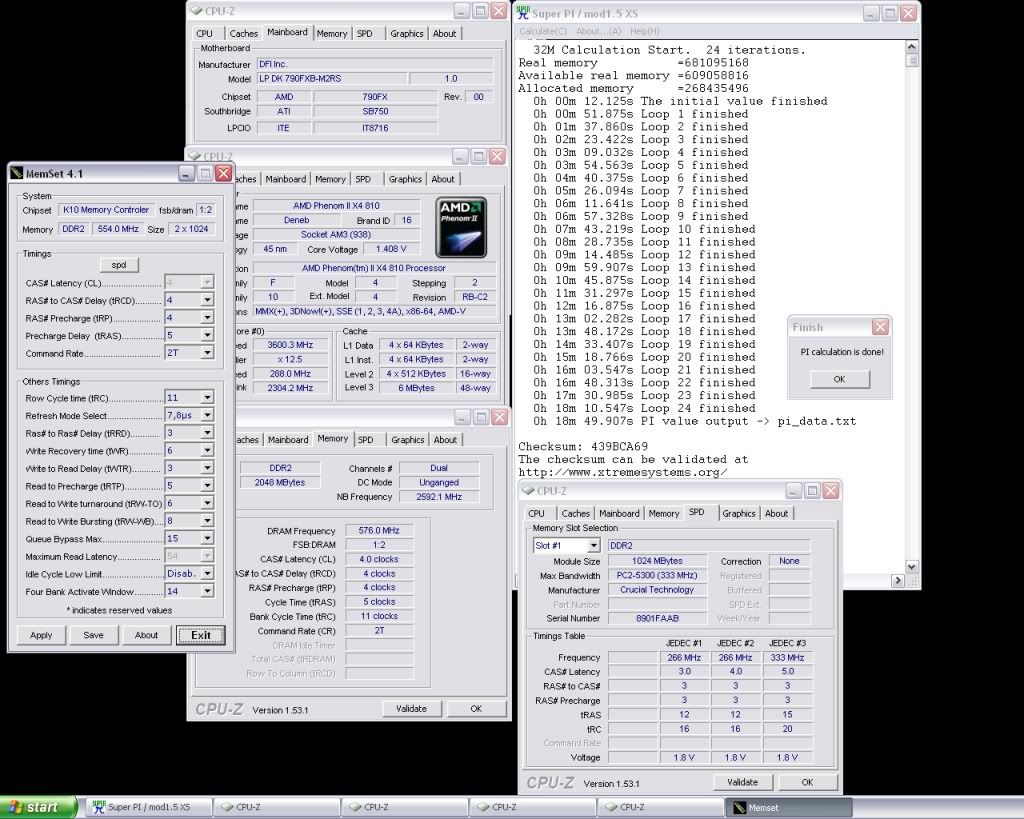The height and width of the screenshot is (819, 1024).
Task: Expand the Row Cycle time (tRC) dropdown
Action: (207, 398)
